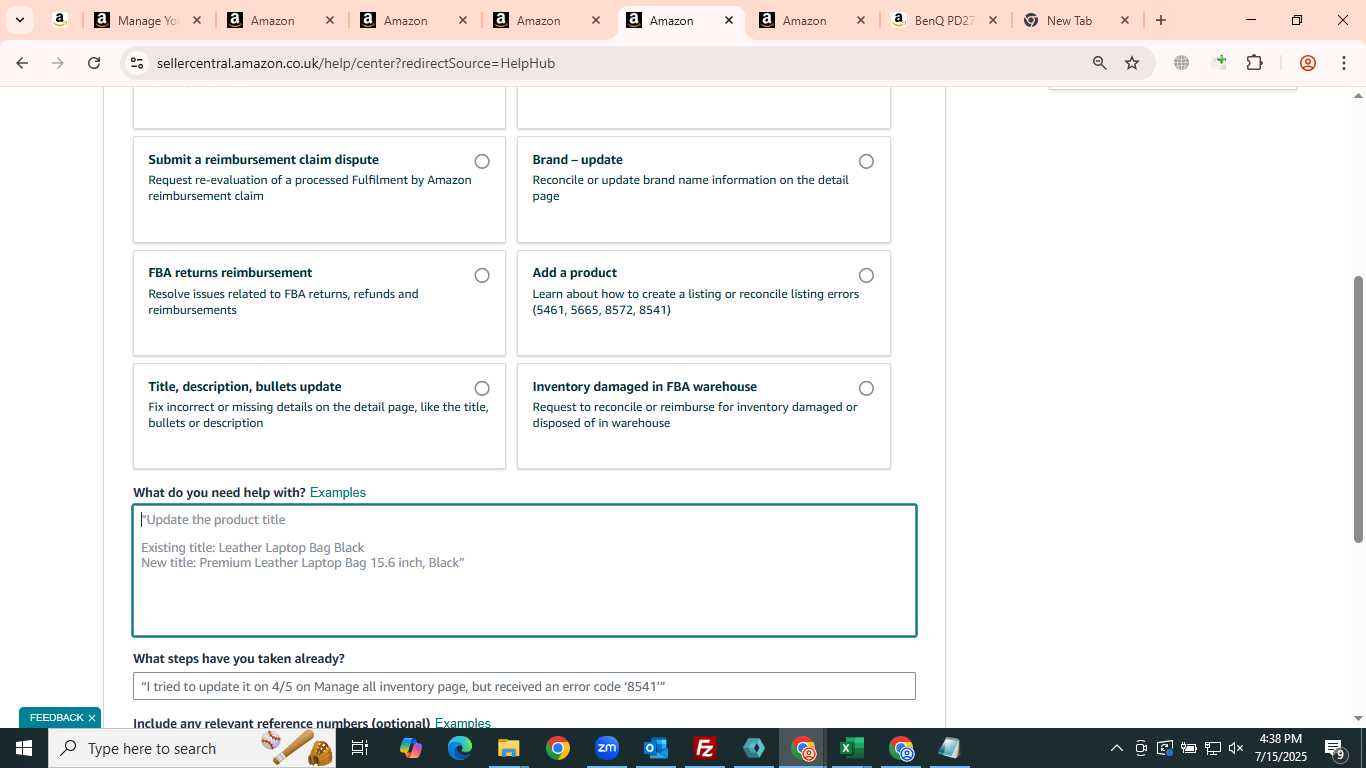This screenshot has height=768, width=1366.
Task: Click the browser forward arrow
Action: pos(58,63)
